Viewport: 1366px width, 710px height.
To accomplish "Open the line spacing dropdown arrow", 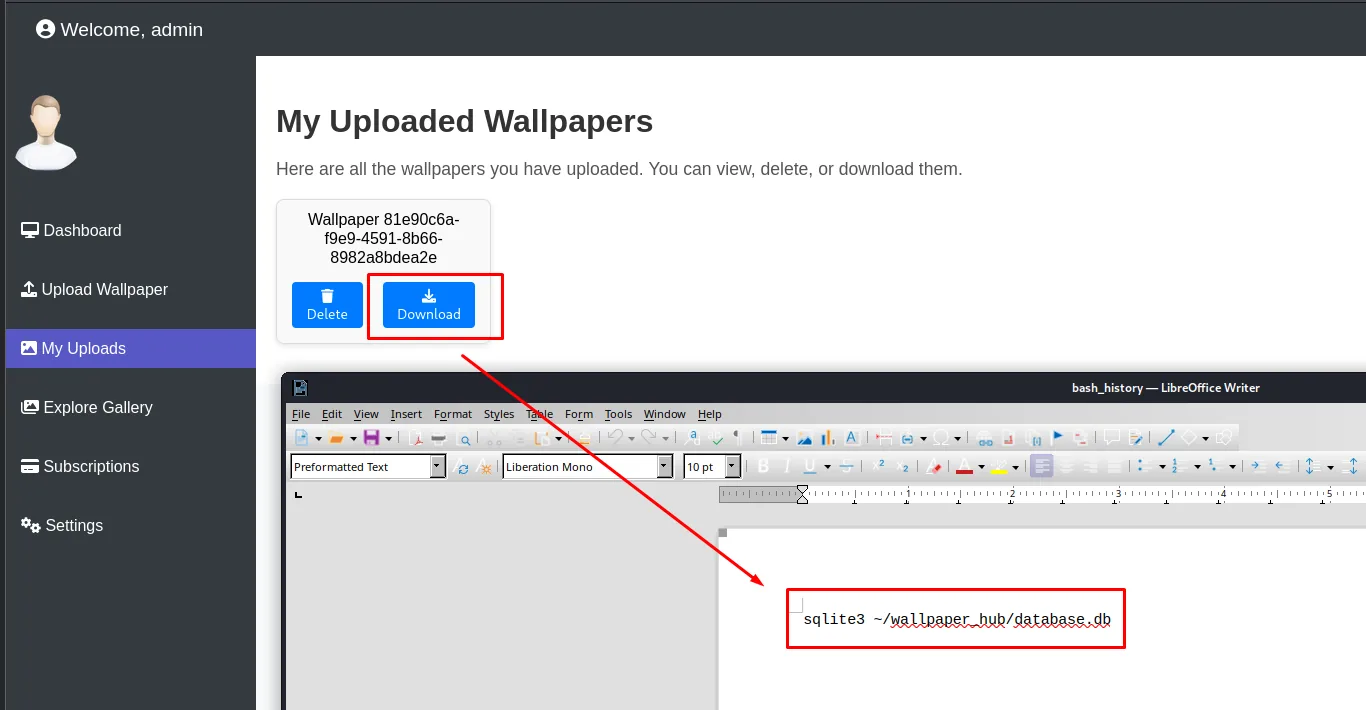I will pyautogui.click(x=1330, y=467).
